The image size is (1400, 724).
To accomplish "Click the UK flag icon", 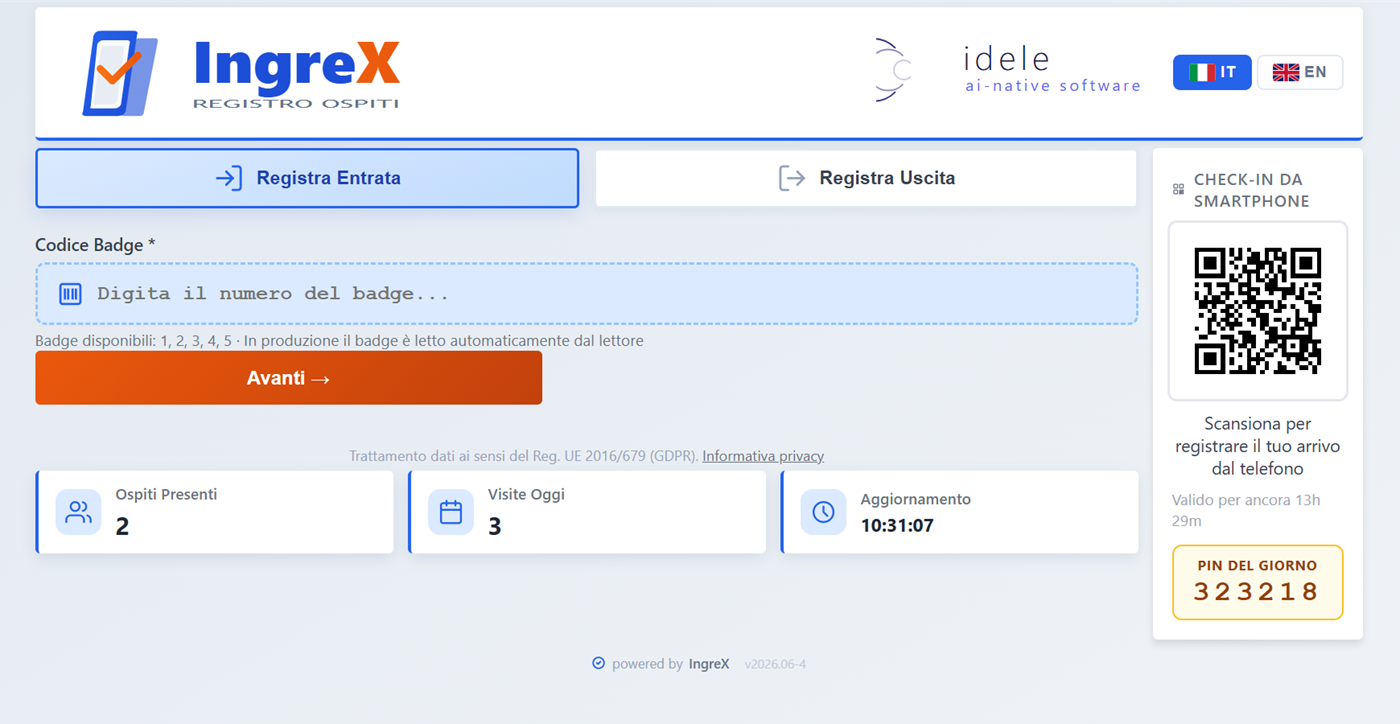I will point(1285,72).
